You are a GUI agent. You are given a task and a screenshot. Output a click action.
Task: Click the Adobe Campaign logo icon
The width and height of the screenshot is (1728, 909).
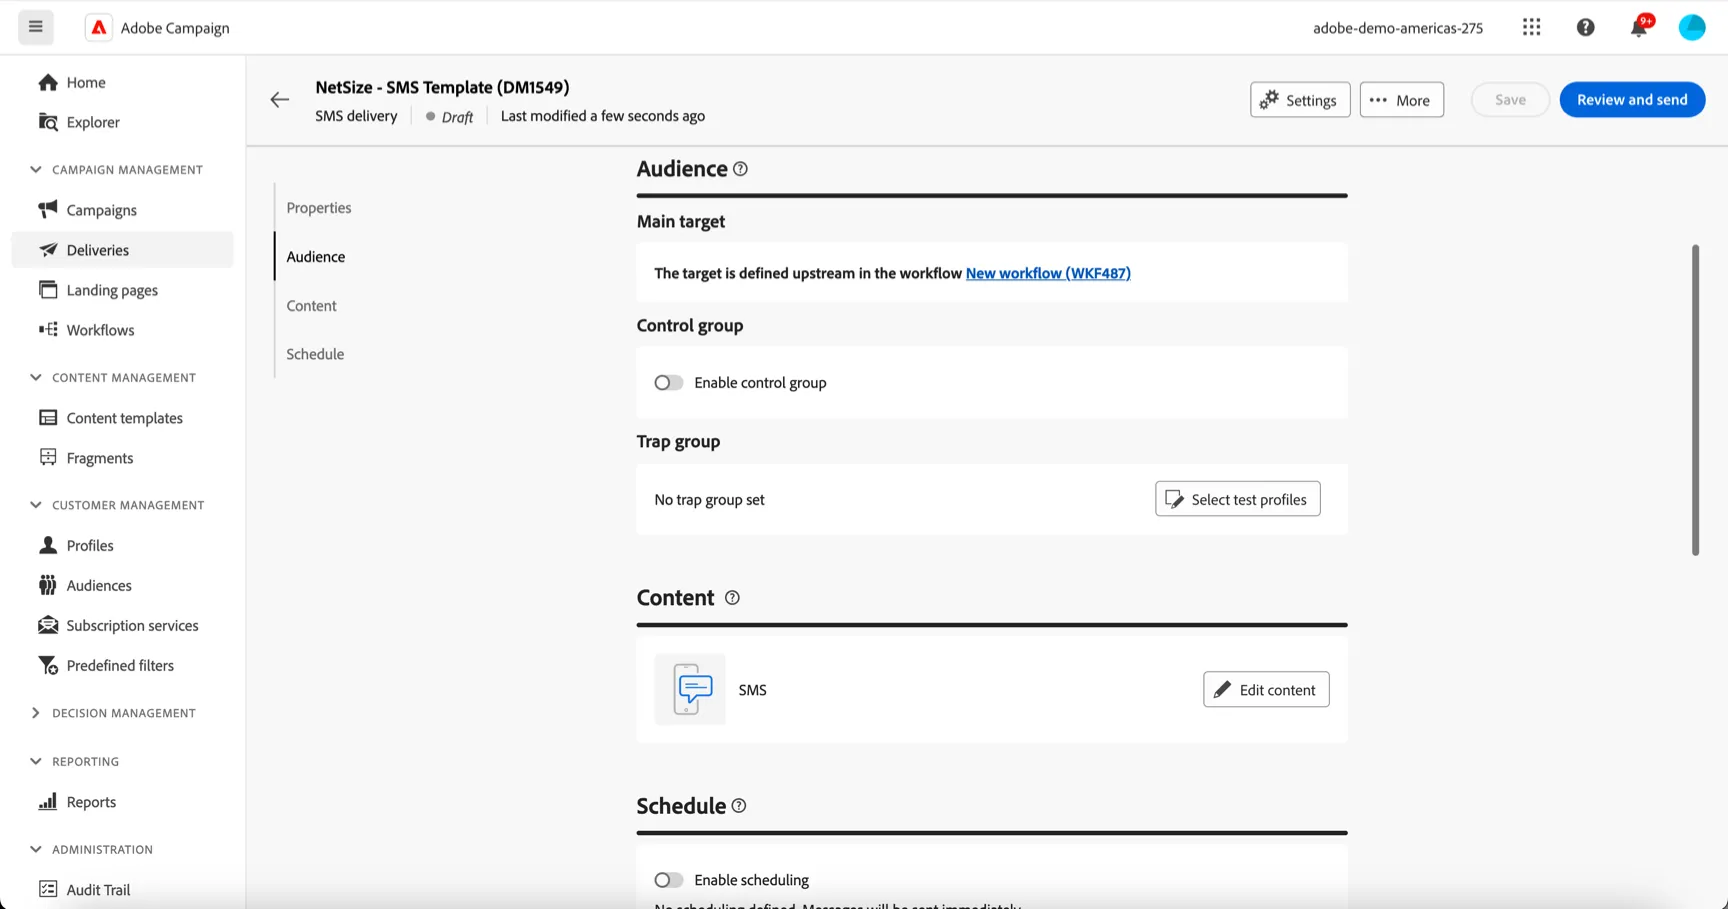tap(98, 27)
